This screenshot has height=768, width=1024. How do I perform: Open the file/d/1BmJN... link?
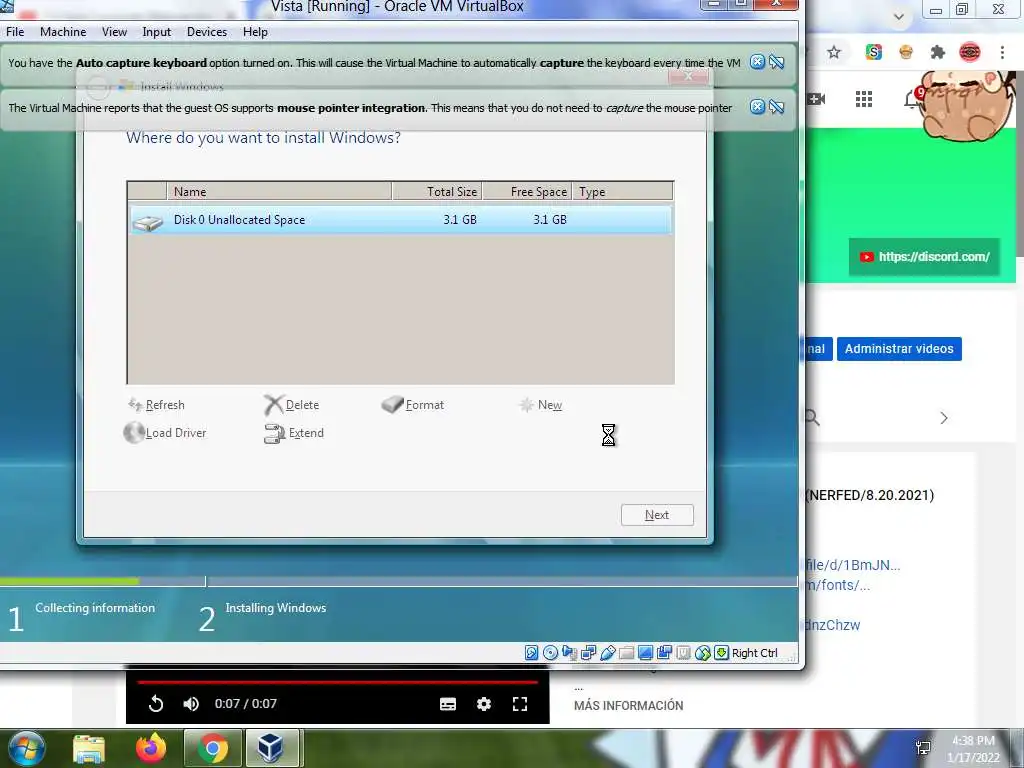pyautogui.click(x=852, y=565)
